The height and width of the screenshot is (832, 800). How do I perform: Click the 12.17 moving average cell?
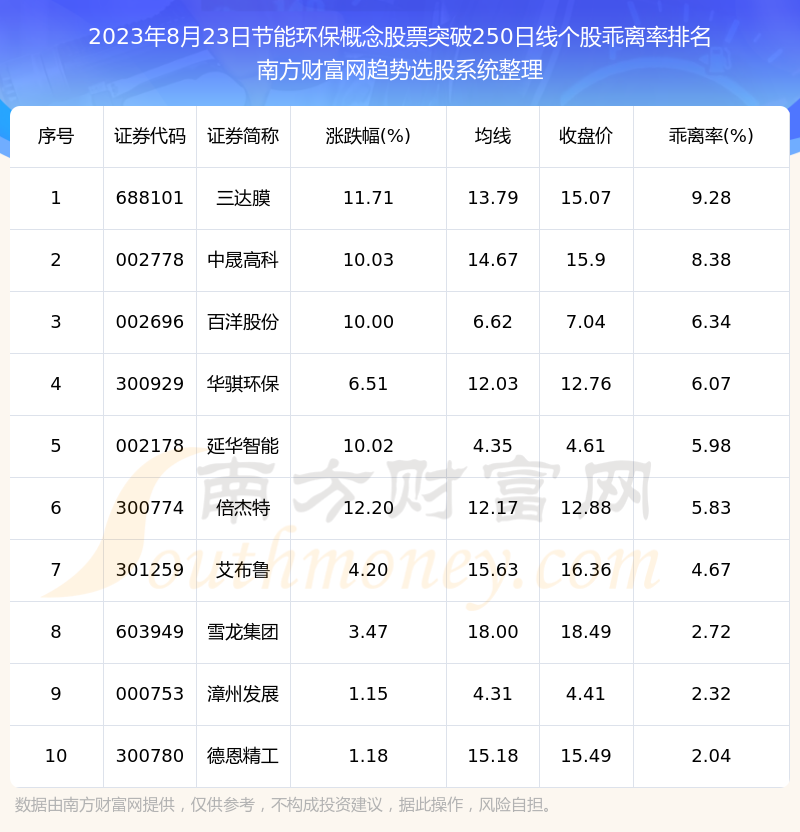pos(493,508)
